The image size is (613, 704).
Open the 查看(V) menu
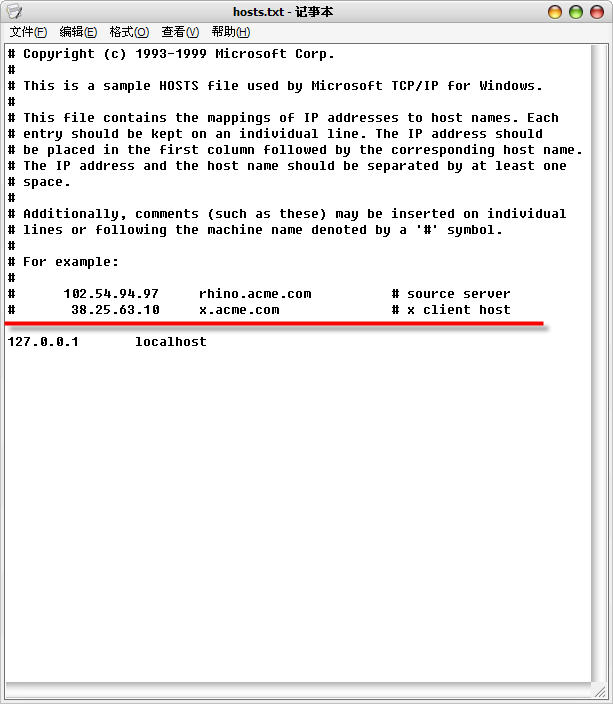pos(180,32)
